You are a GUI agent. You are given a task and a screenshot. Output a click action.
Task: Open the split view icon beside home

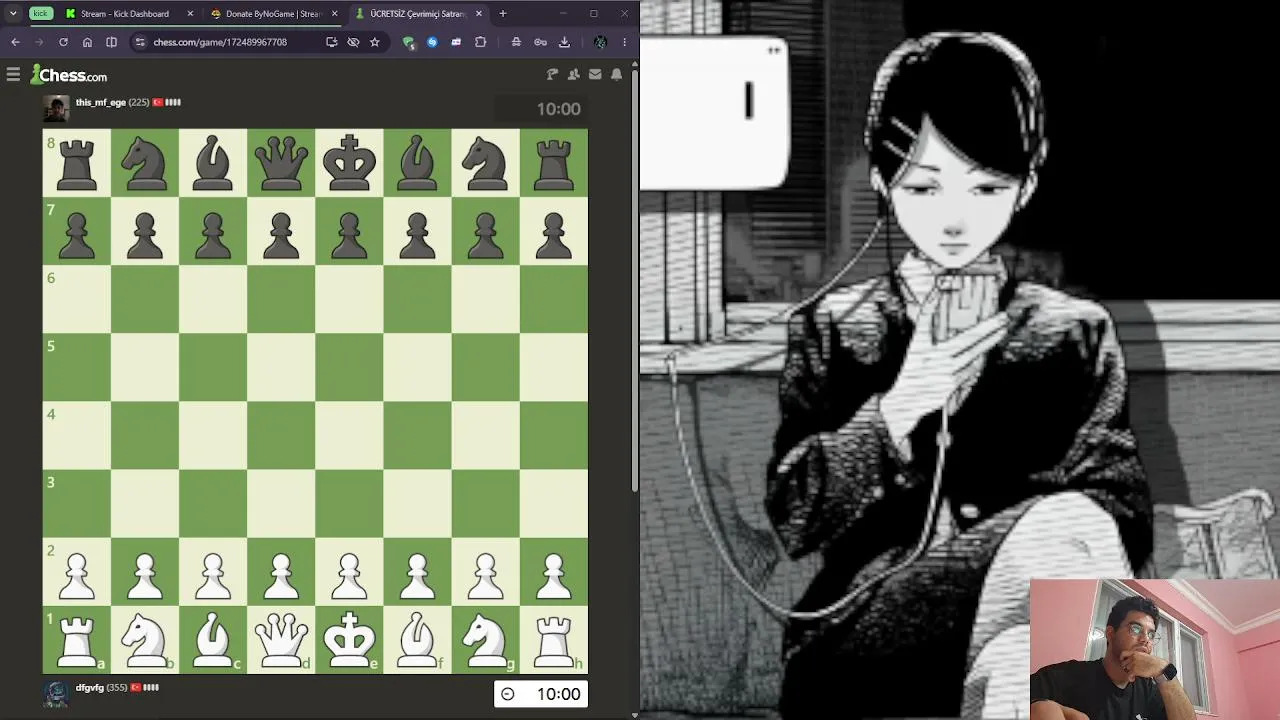[x=111, y=42]
